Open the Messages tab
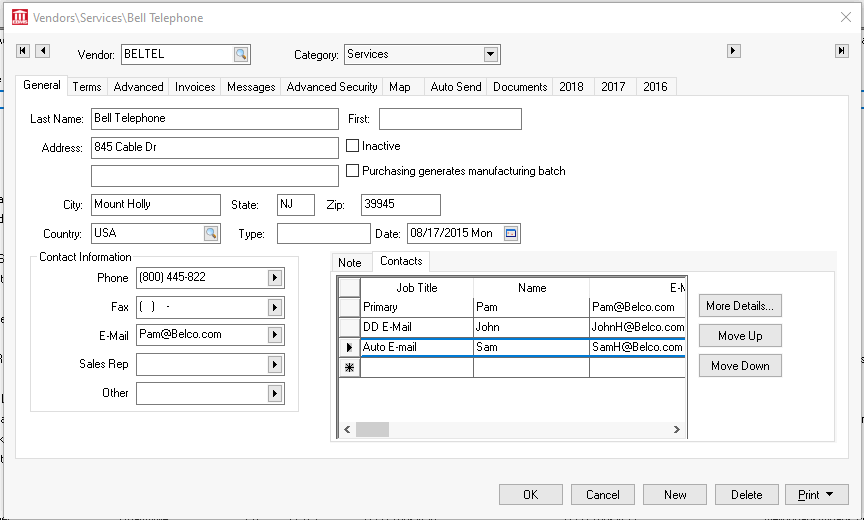This screenshot has width=864, height=520. click(251, 87)
